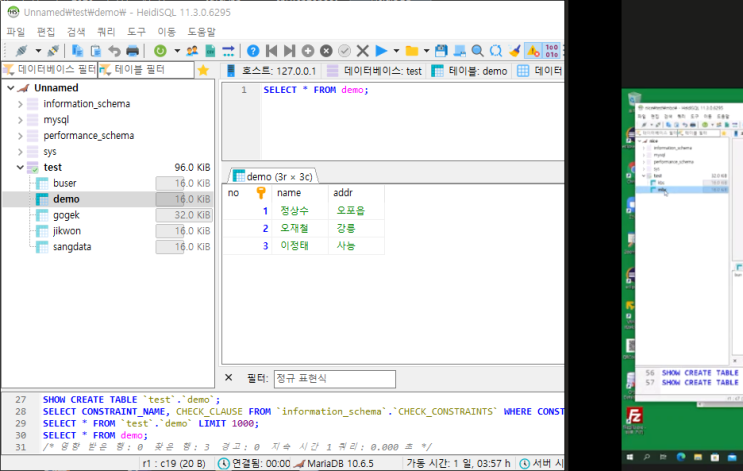Click the blue Help question mark icon
The width and height of the screenshot is (743, 471).
[x=253, y=50]
